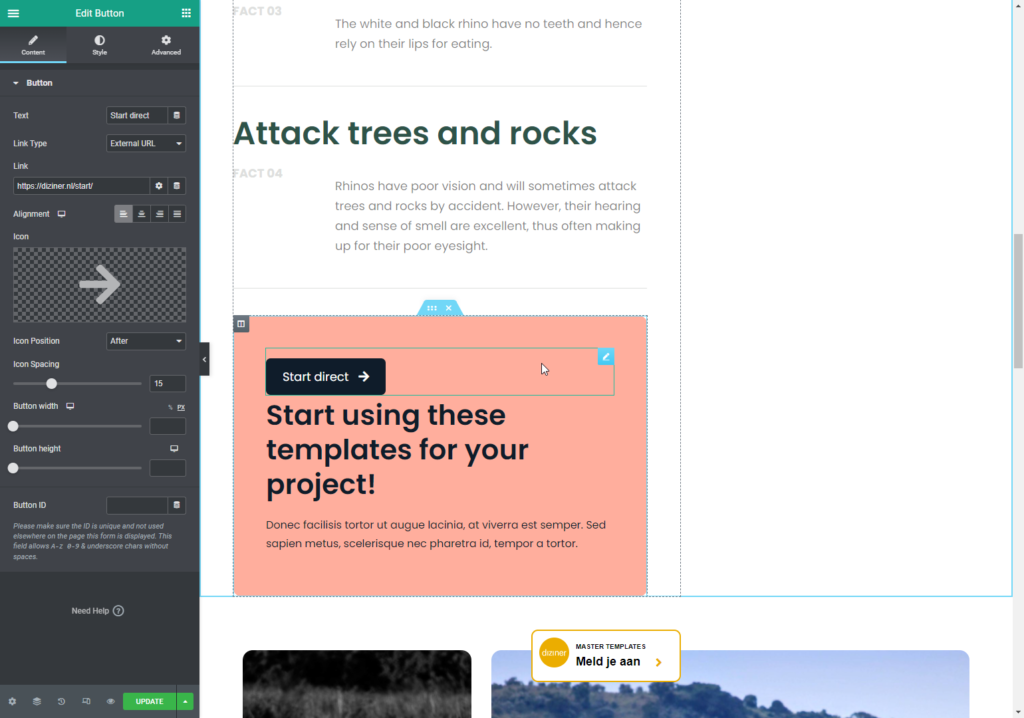Open the History icon in bottom bar
The height and width of the screenshot is (718, 1024).
pyautogui.click(x=61, y=701)
